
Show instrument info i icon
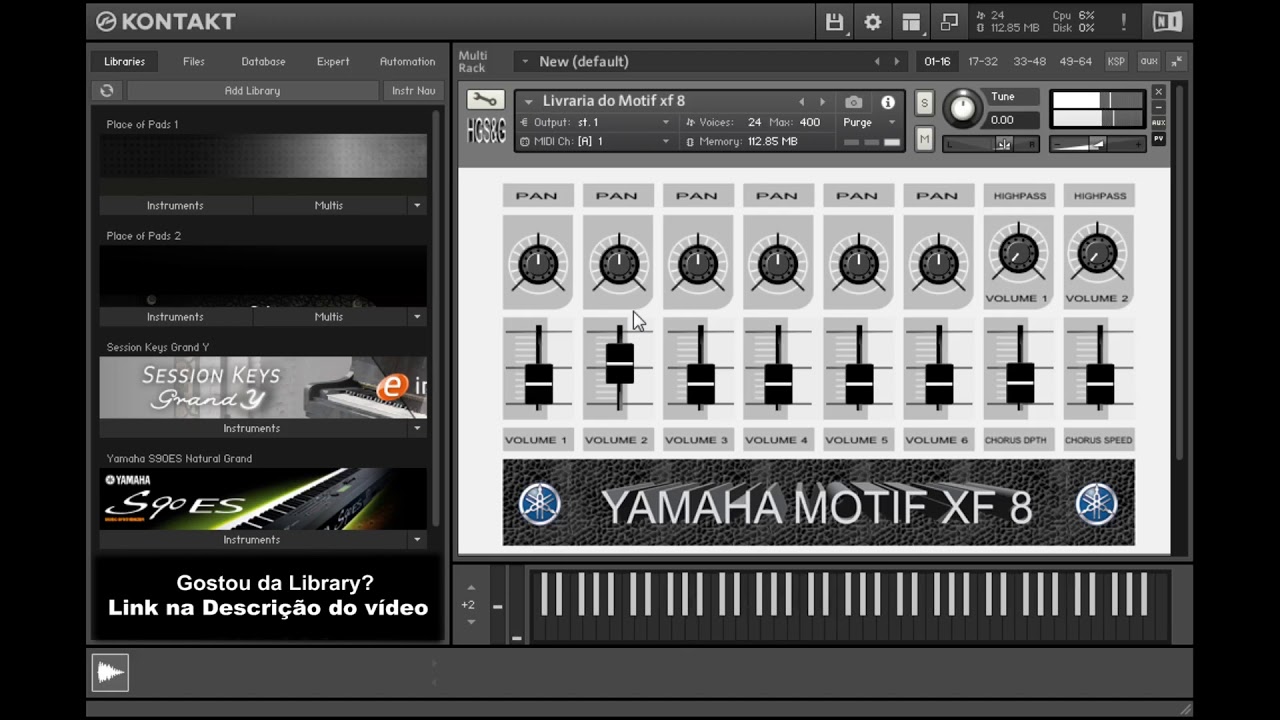[887, 102]
